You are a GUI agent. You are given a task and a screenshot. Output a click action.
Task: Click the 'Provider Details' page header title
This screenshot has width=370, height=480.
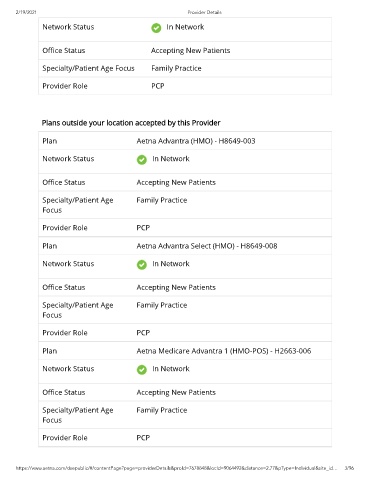coord(205,12)
